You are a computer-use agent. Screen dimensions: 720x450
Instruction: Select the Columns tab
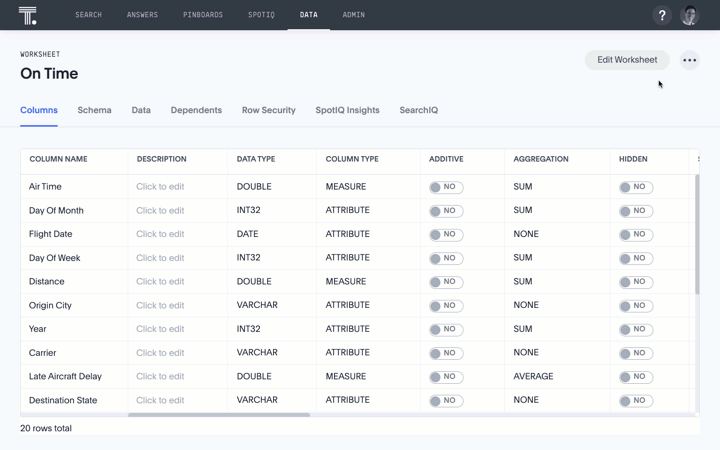[x=39, y=110]
